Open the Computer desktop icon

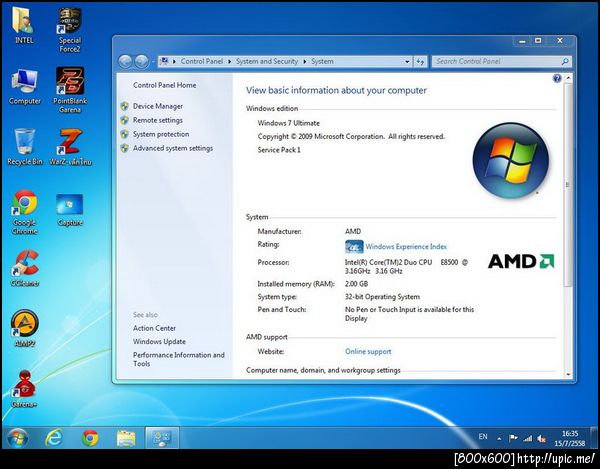pos(24,86)
